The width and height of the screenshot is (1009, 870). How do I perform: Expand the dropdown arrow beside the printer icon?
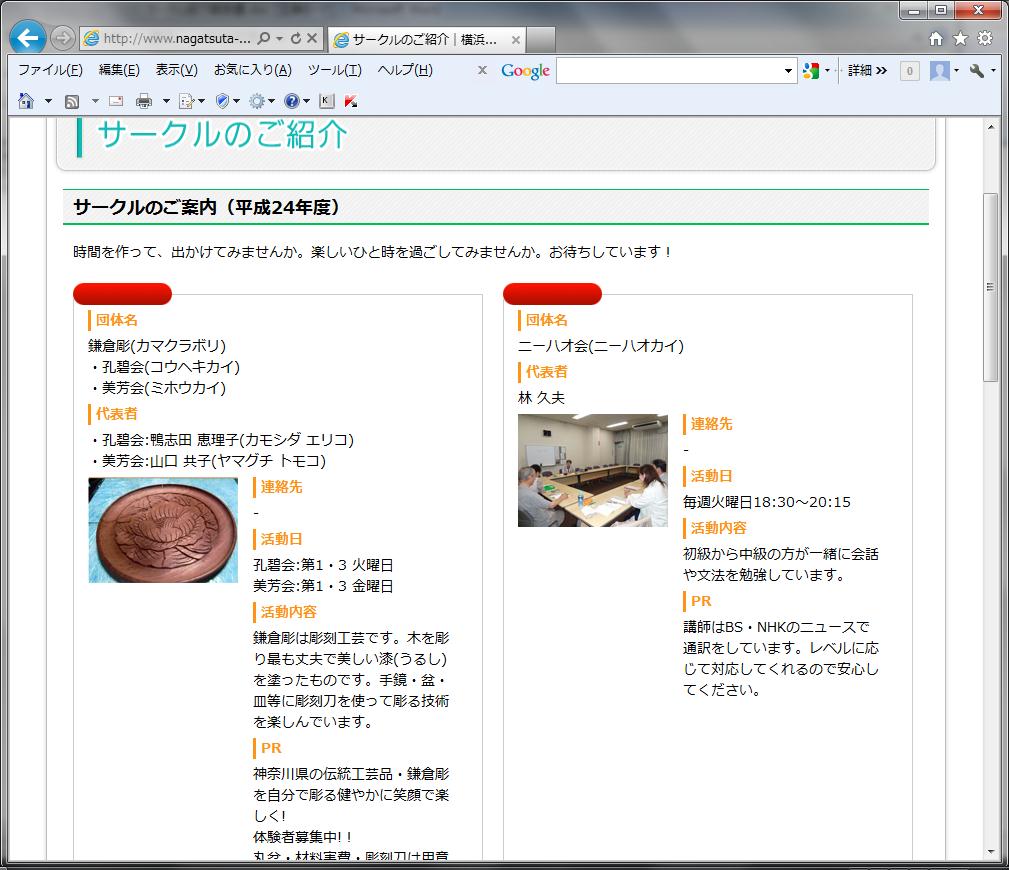[x=166, y=101]
